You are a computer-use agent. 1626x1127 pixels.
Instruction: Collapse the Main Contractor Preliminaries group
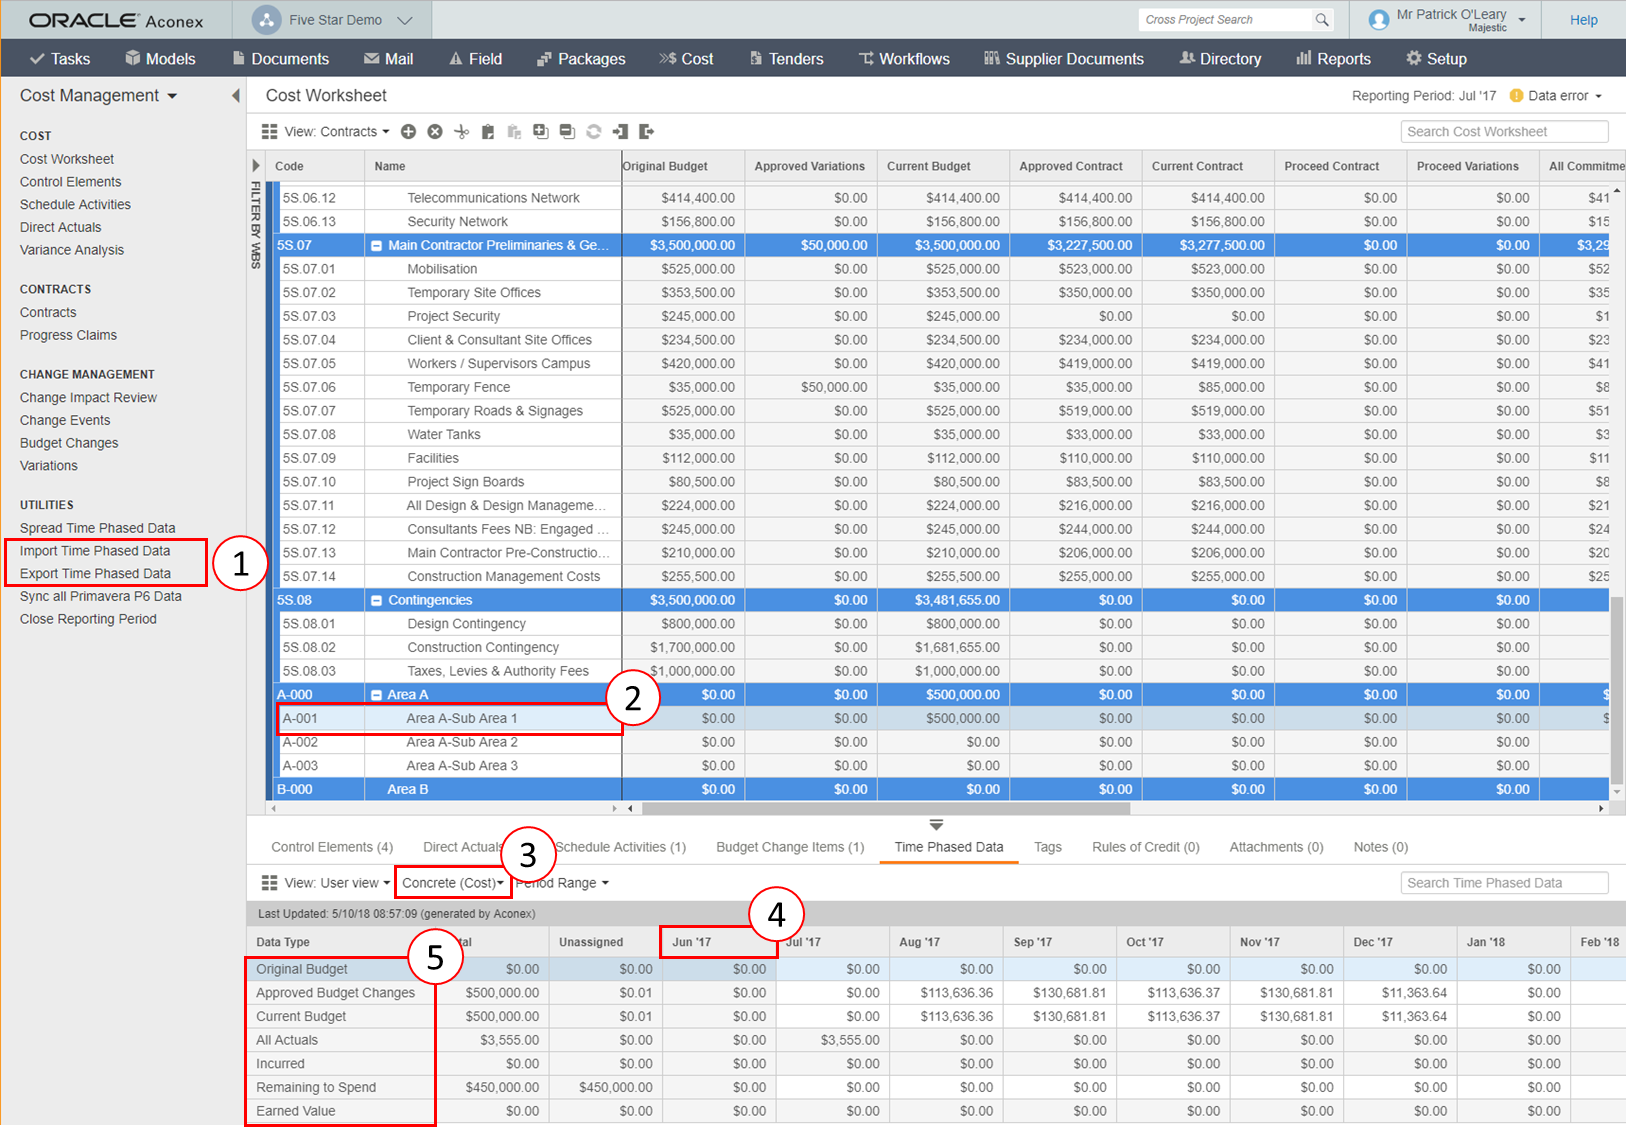[376, 245]
